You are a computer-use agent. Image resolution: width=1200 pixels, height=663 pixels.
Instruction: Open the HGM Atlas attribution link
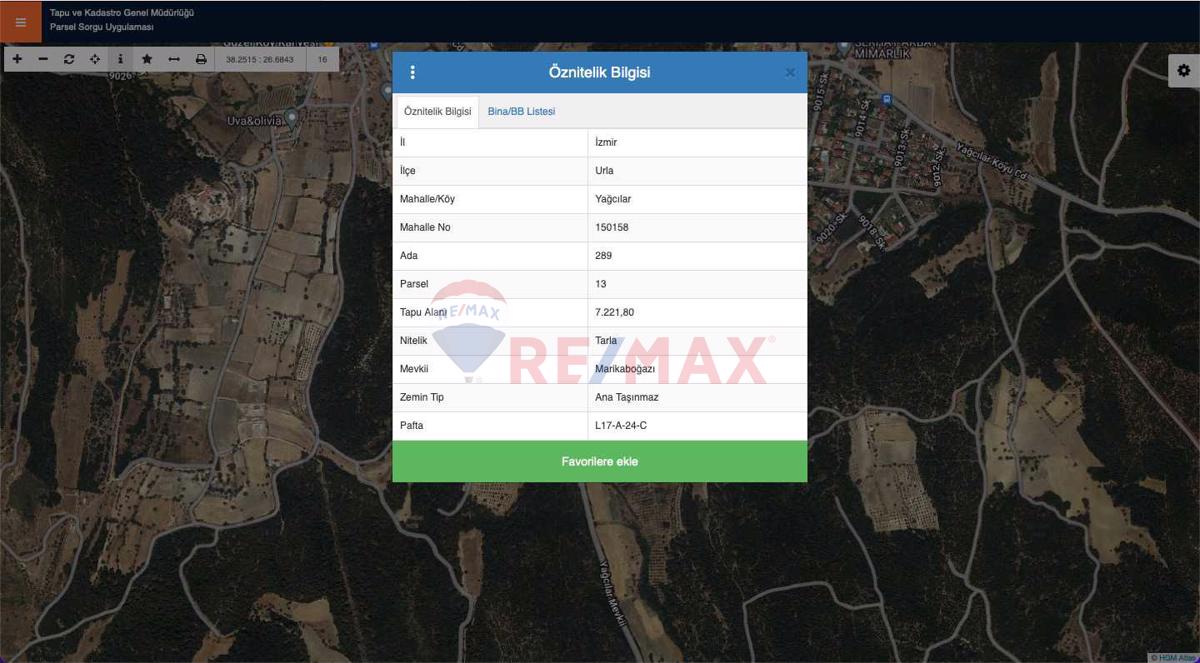(1172, 657)
